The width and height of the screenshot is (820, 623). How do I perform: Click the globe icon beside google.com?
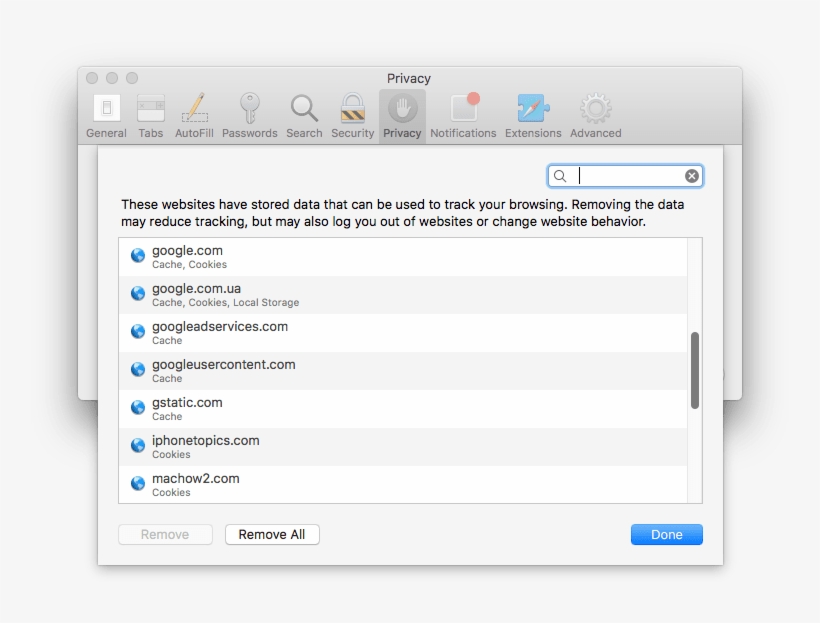pyautogui.click(x=138, y=255)
